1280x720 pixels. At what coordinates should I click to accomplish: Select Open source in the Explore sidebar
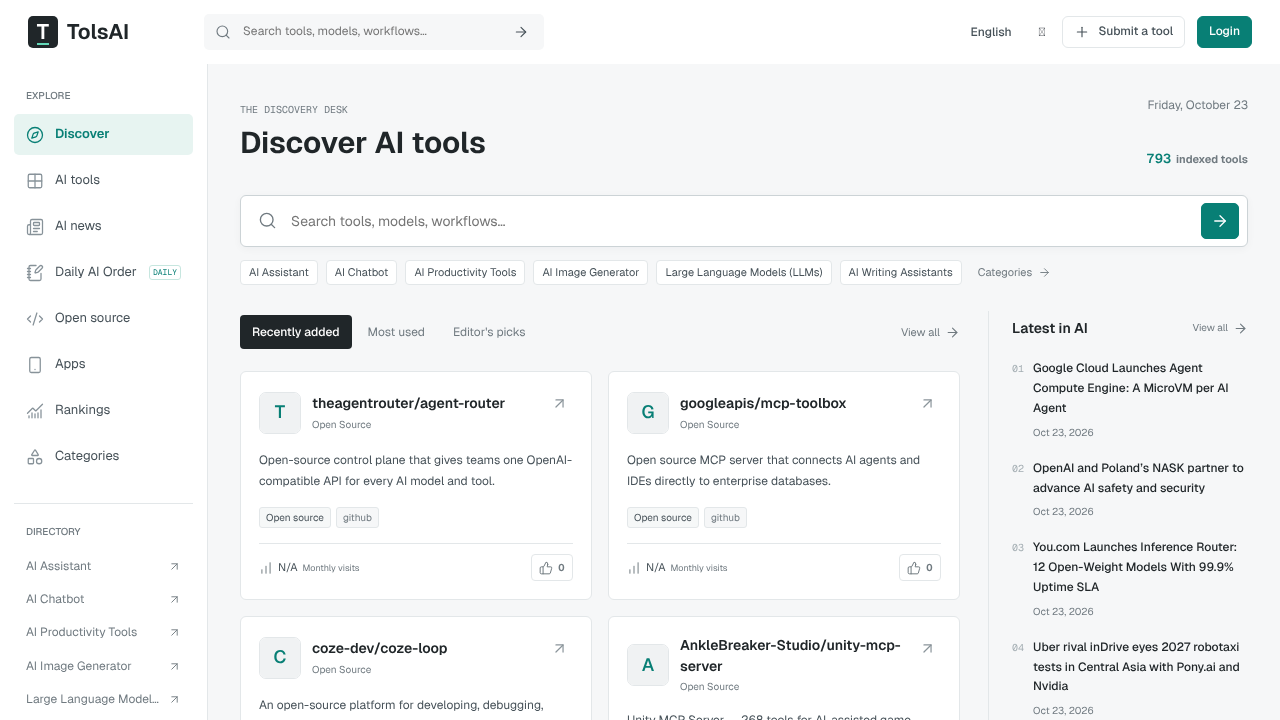(x=103, y=318)
